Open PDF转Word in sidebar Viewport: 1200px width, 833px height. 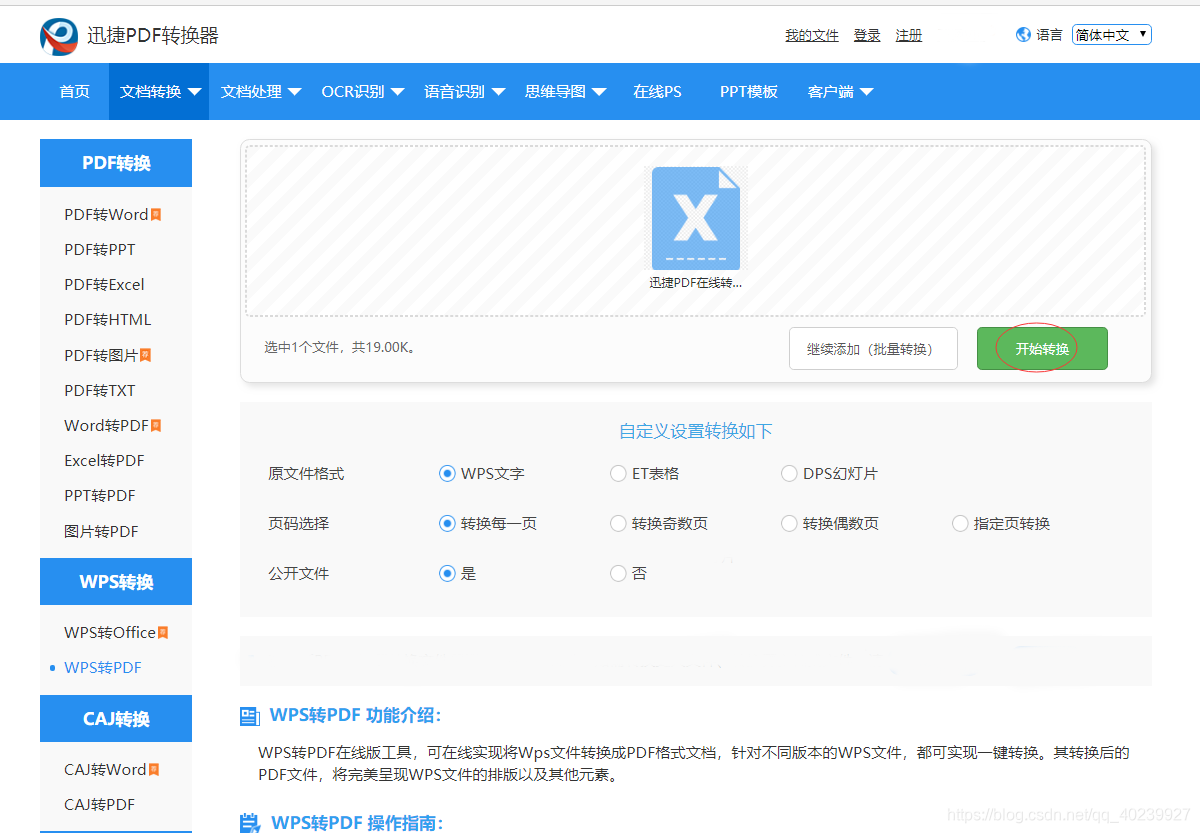[x=106, y=215]
